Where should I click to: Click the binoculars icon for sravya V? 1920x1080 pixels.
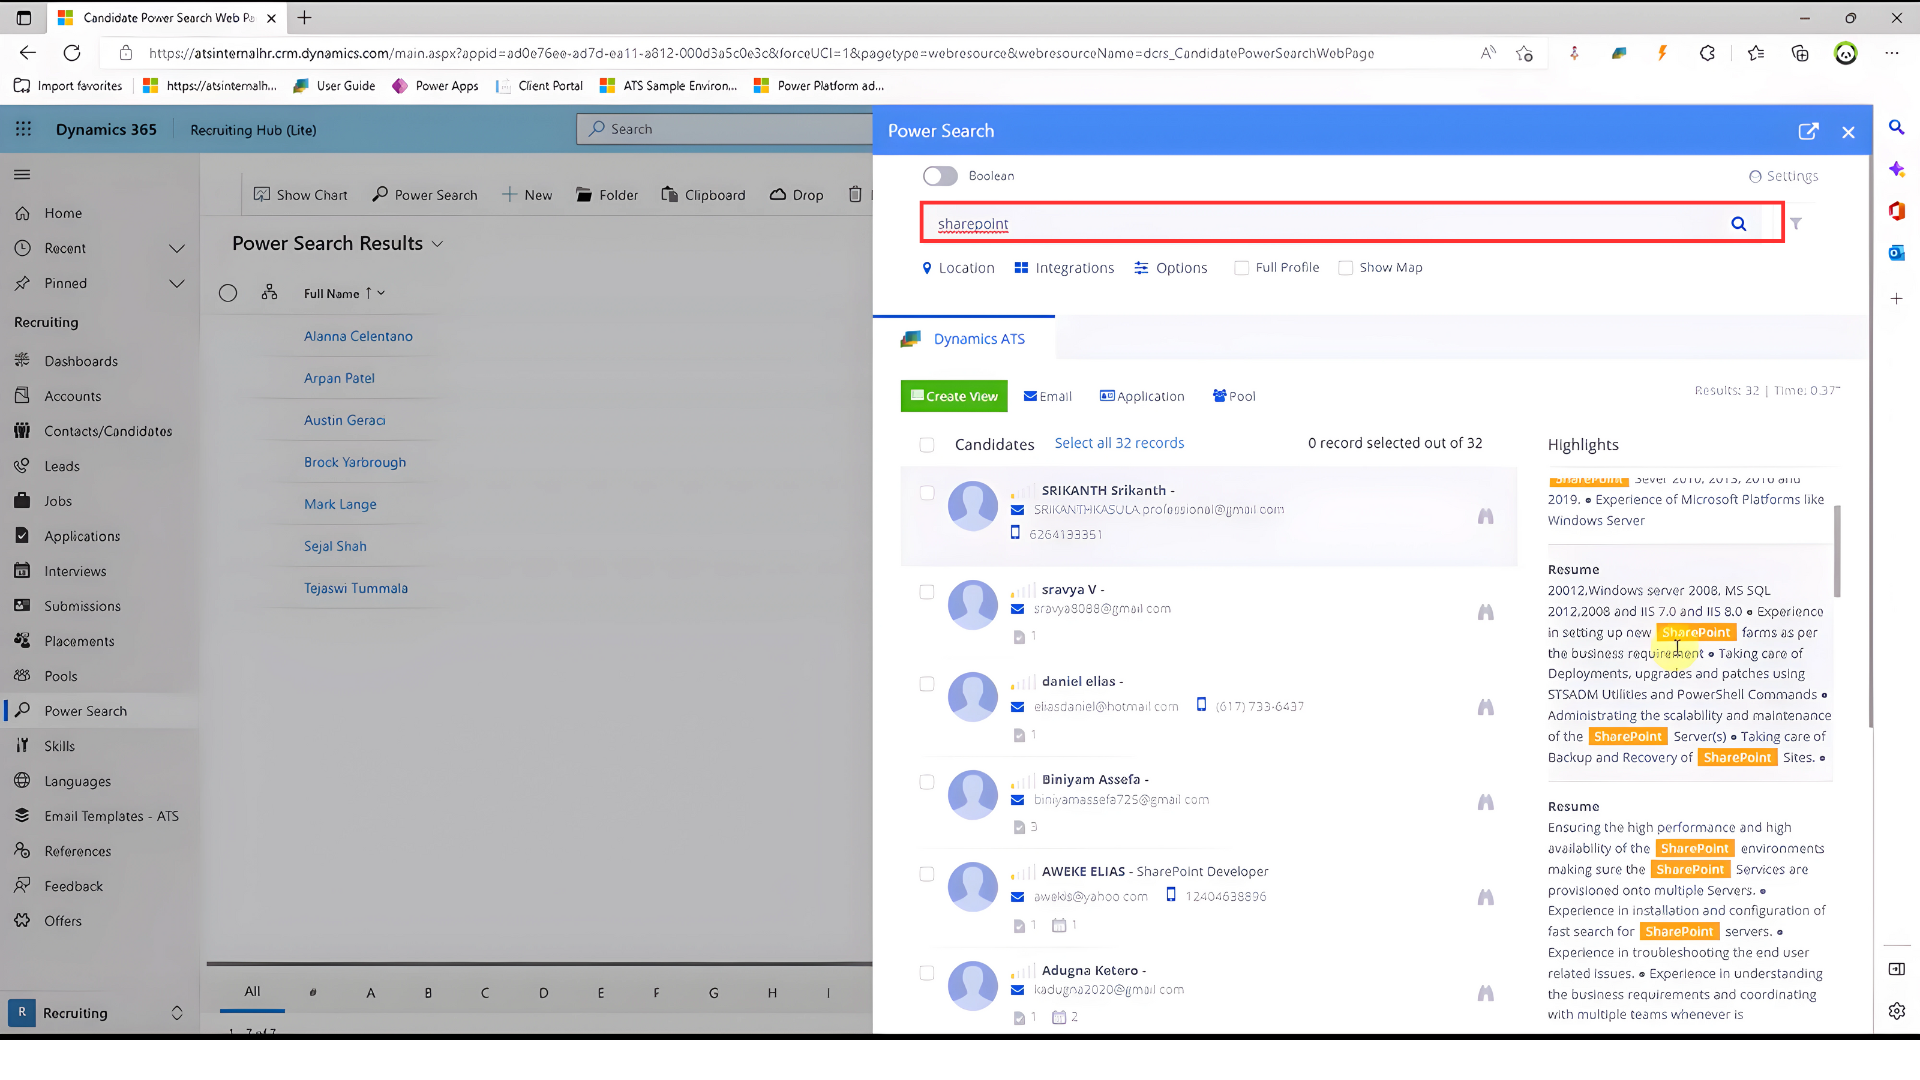(1485, 612)
